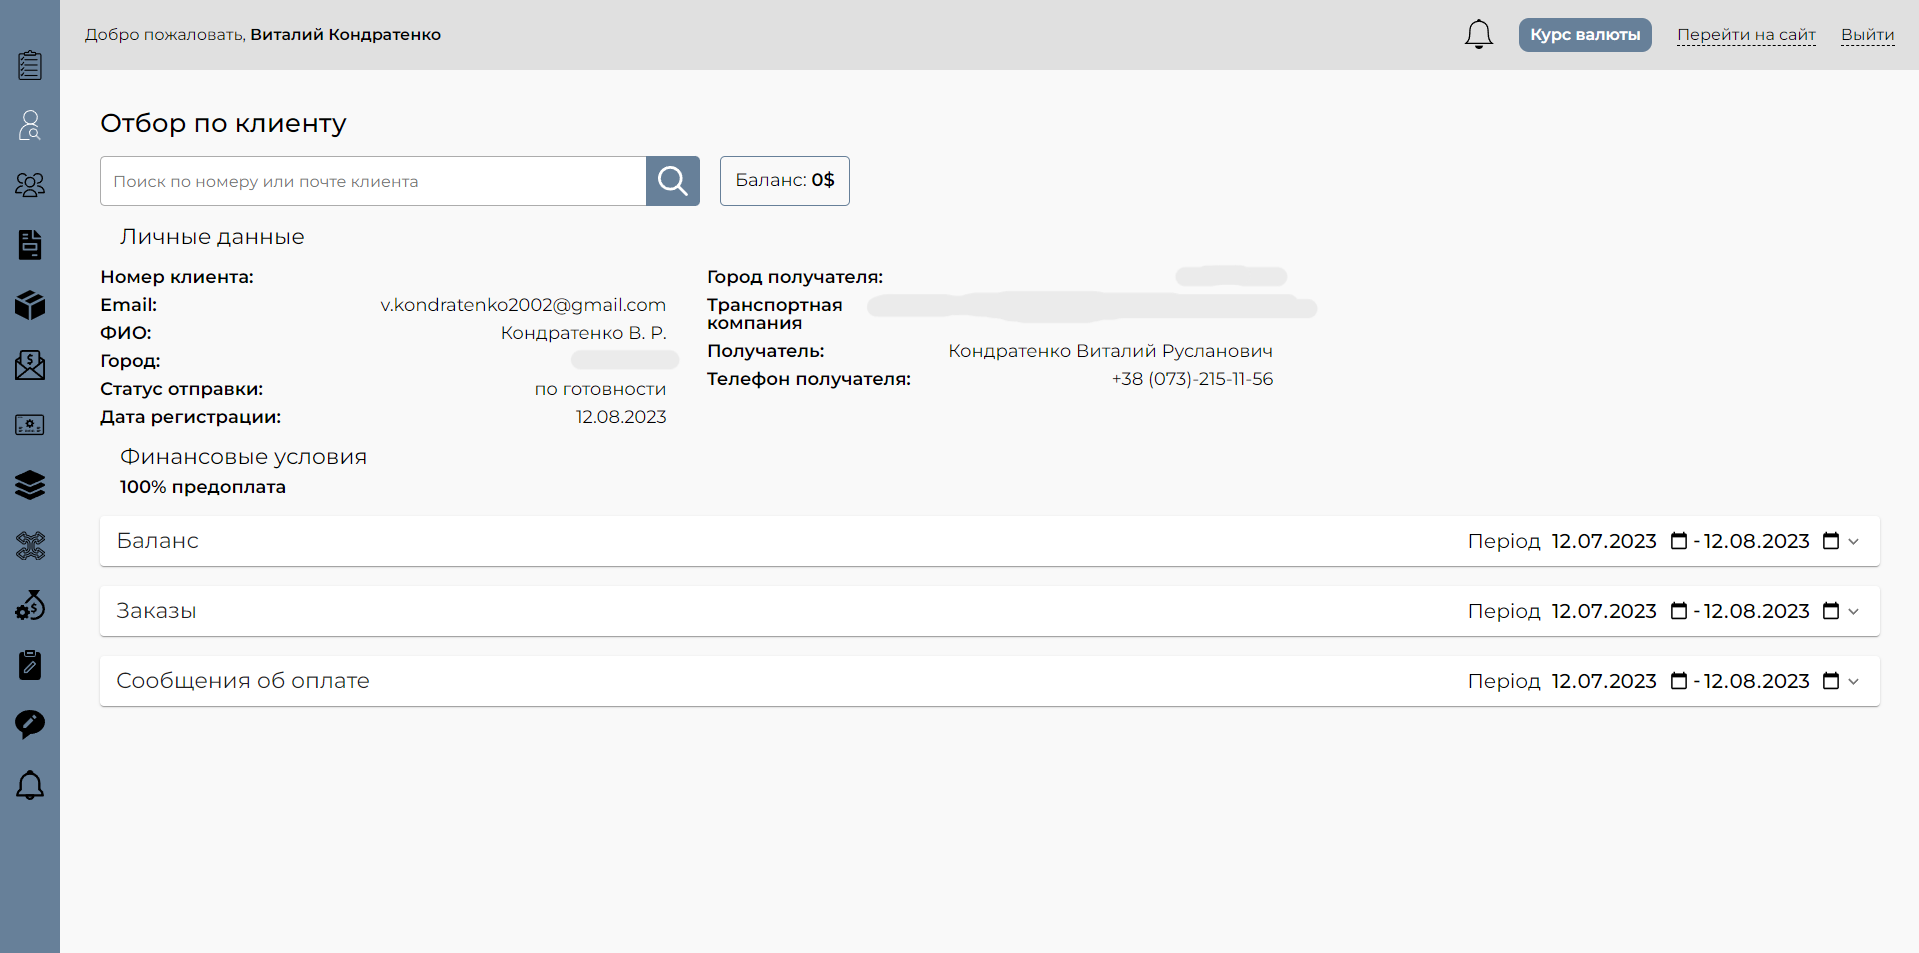
Task: Open the checklist clipboard icon in sidebar
Action: (x=30, y=65)
